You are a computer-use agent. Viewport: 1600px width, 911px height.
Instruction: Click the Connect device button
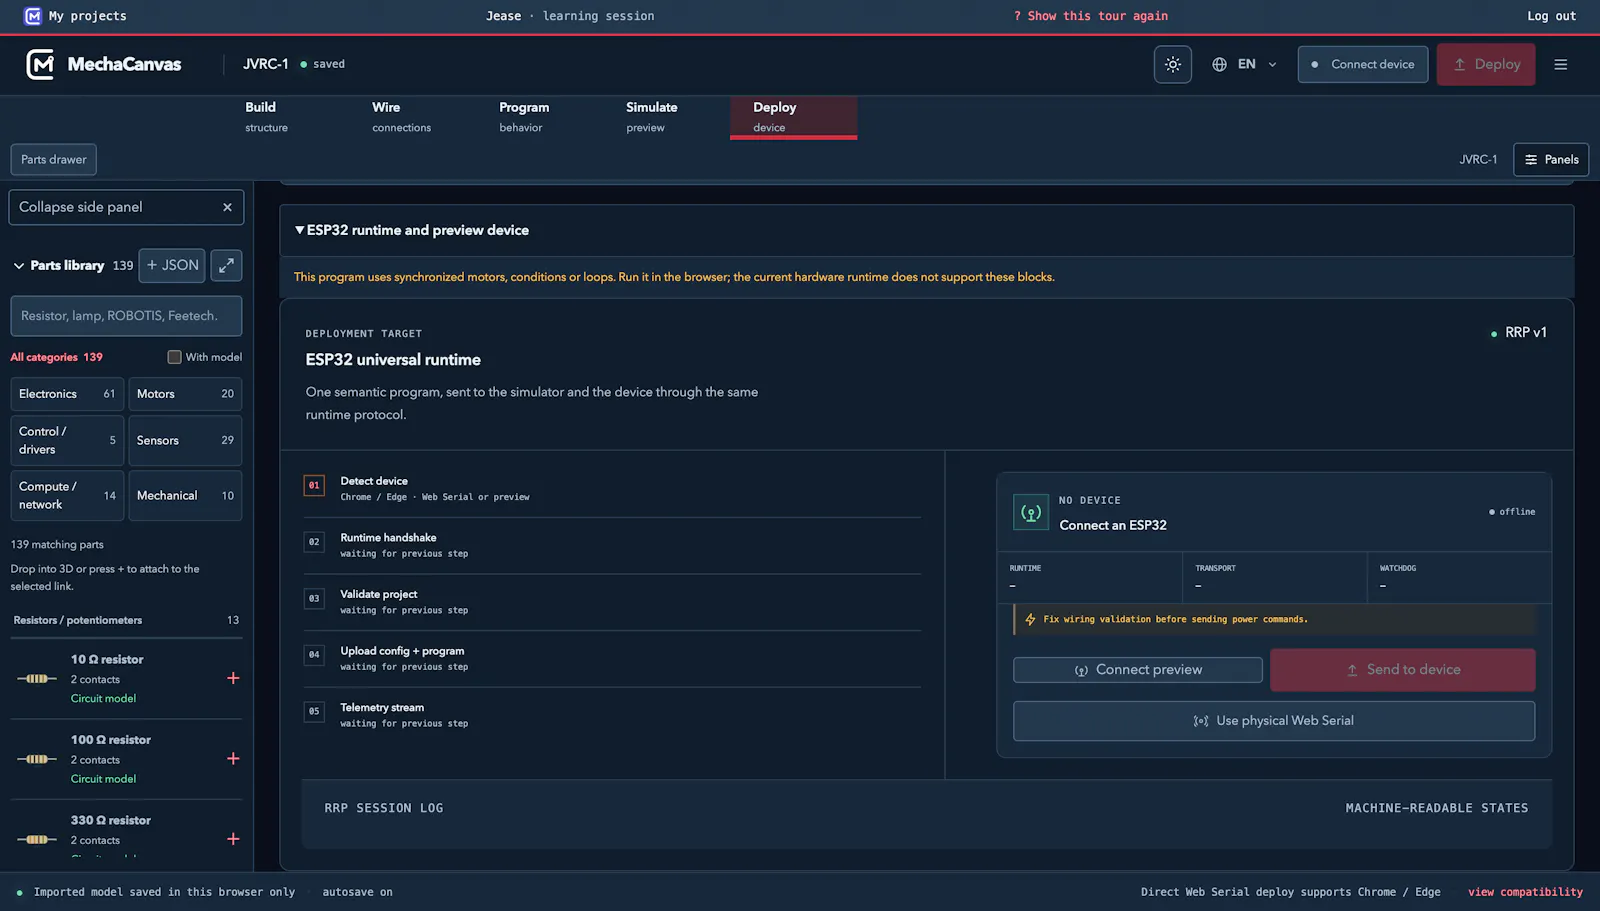tap(1362, 64)
